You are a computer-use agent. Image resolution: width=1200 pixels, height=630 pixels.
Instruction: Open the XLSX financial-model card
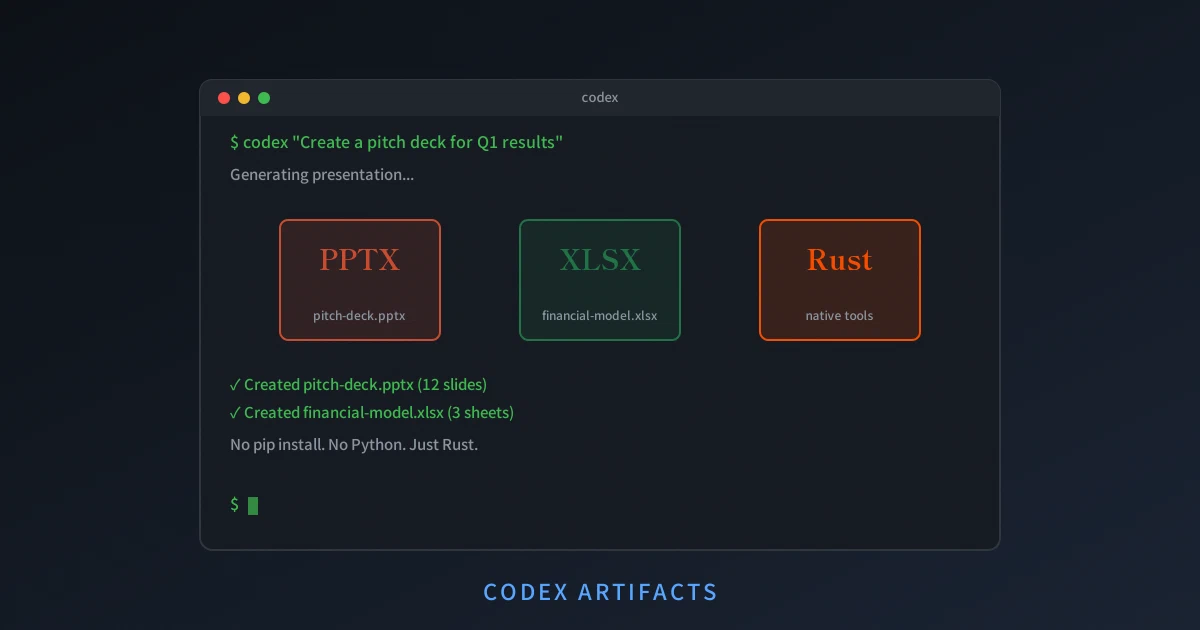pos(600,280)
